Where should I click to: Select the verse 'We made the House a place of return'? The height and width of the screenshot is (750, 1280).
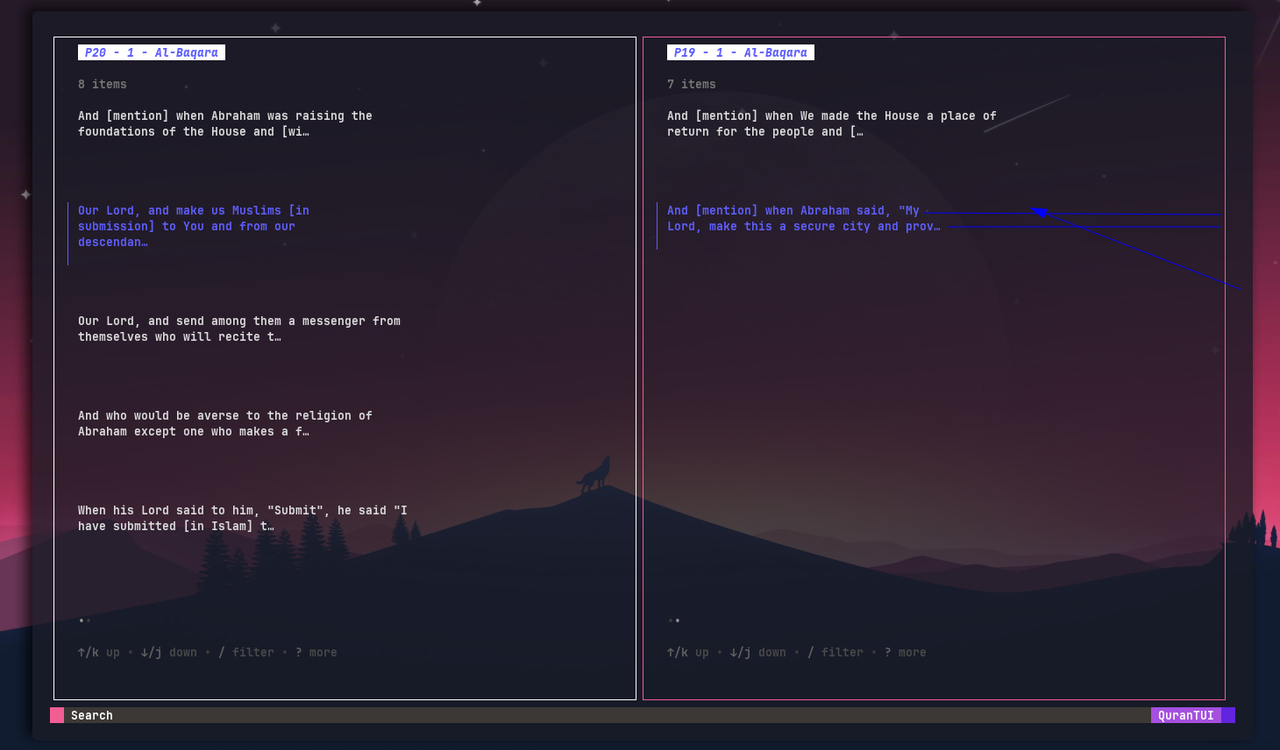832,124
